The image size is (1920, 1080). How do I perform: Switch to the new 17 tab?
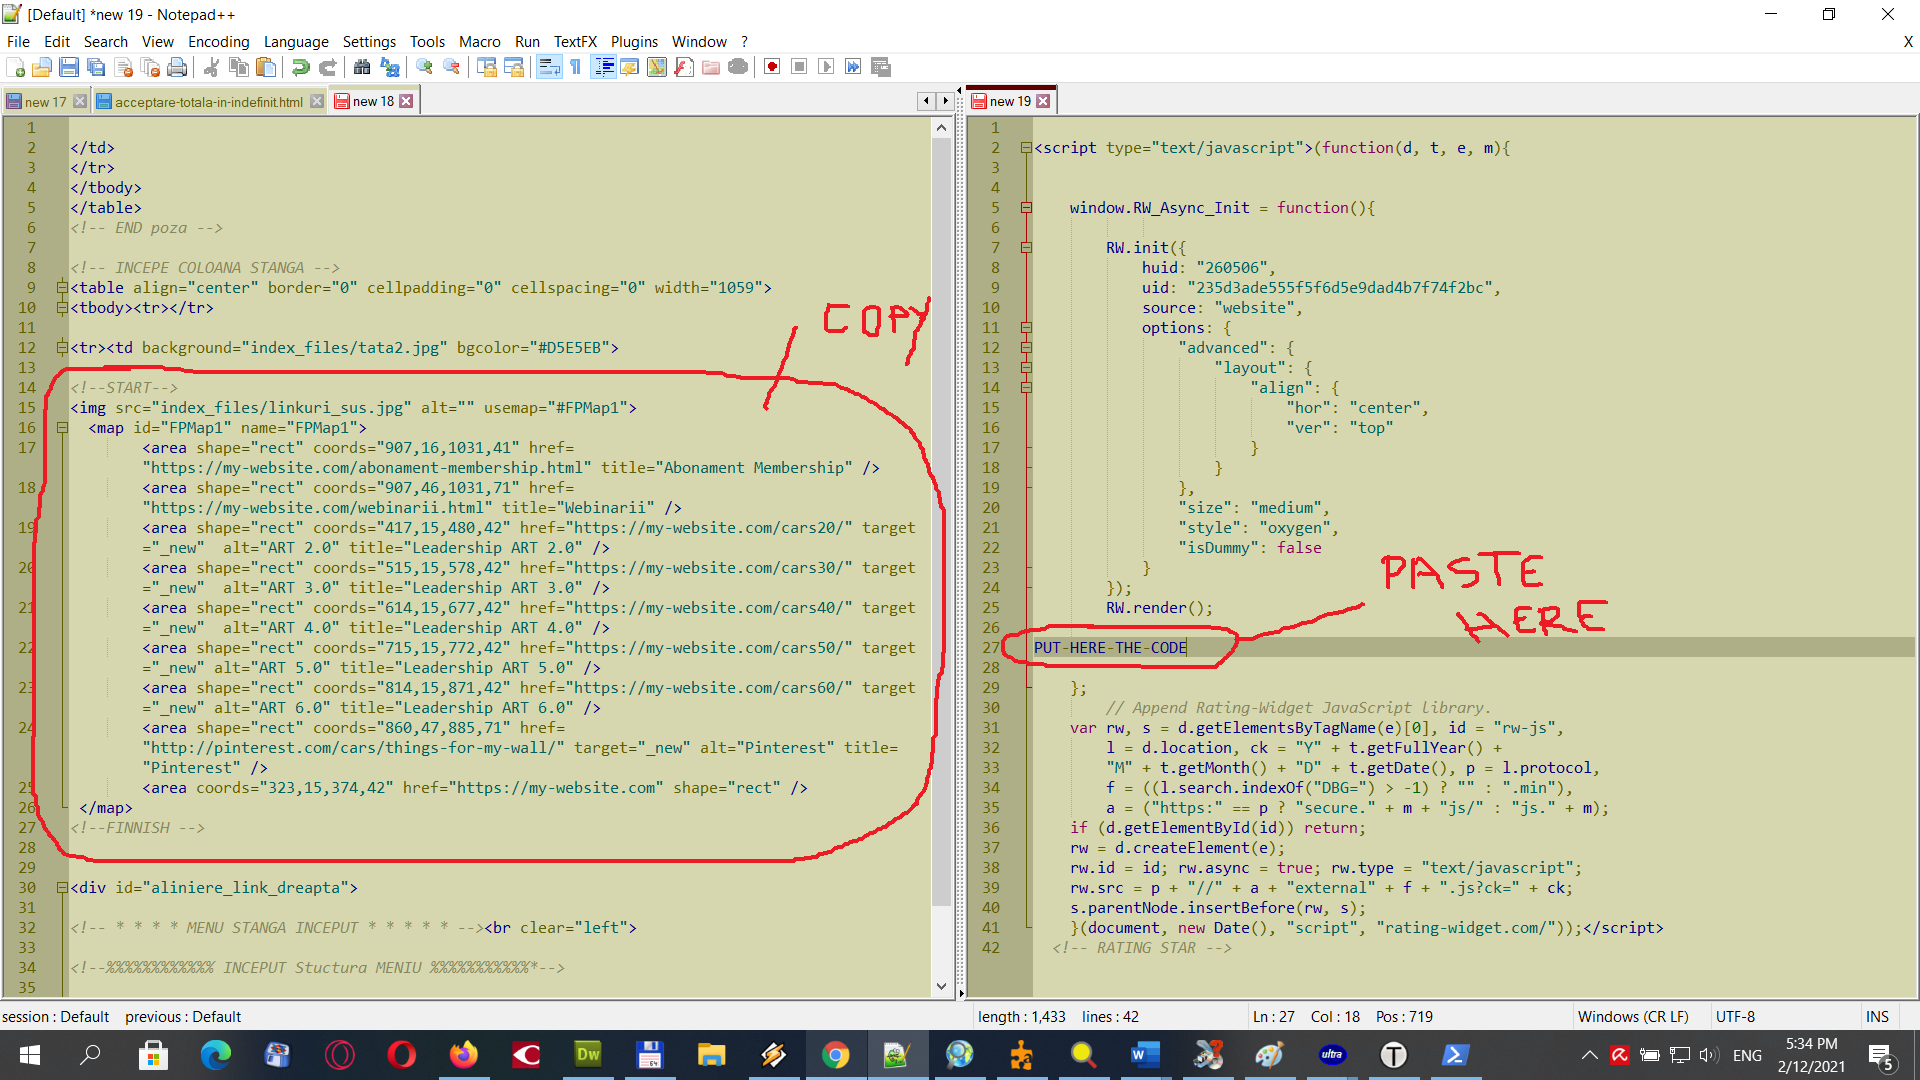coord(45,102)
